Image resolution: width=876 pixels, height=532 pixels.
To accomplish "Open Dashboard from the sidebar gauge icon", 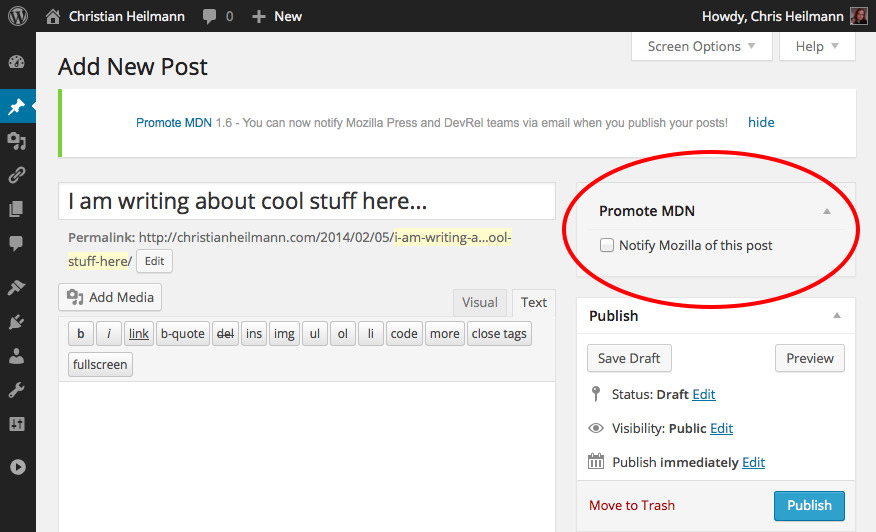I will click(x=17, y=62).
